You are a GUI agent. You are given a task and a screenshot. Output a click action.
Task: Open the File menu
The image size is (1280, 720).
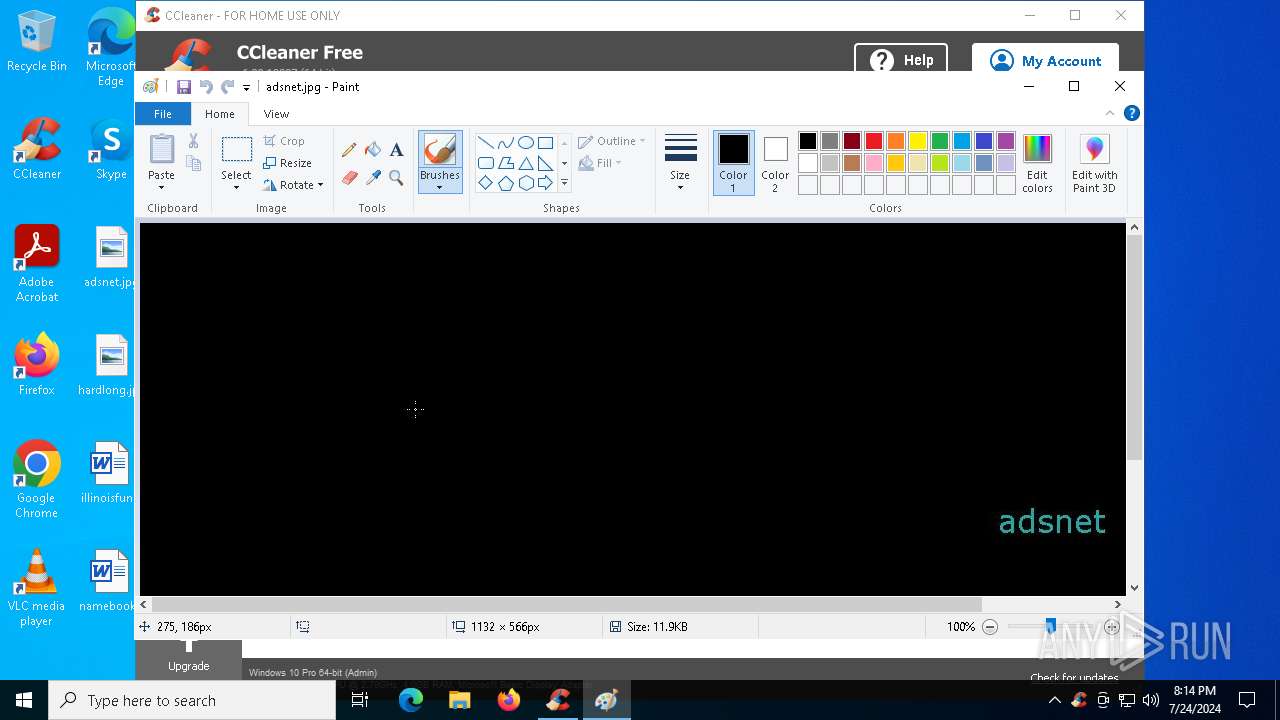162,114
